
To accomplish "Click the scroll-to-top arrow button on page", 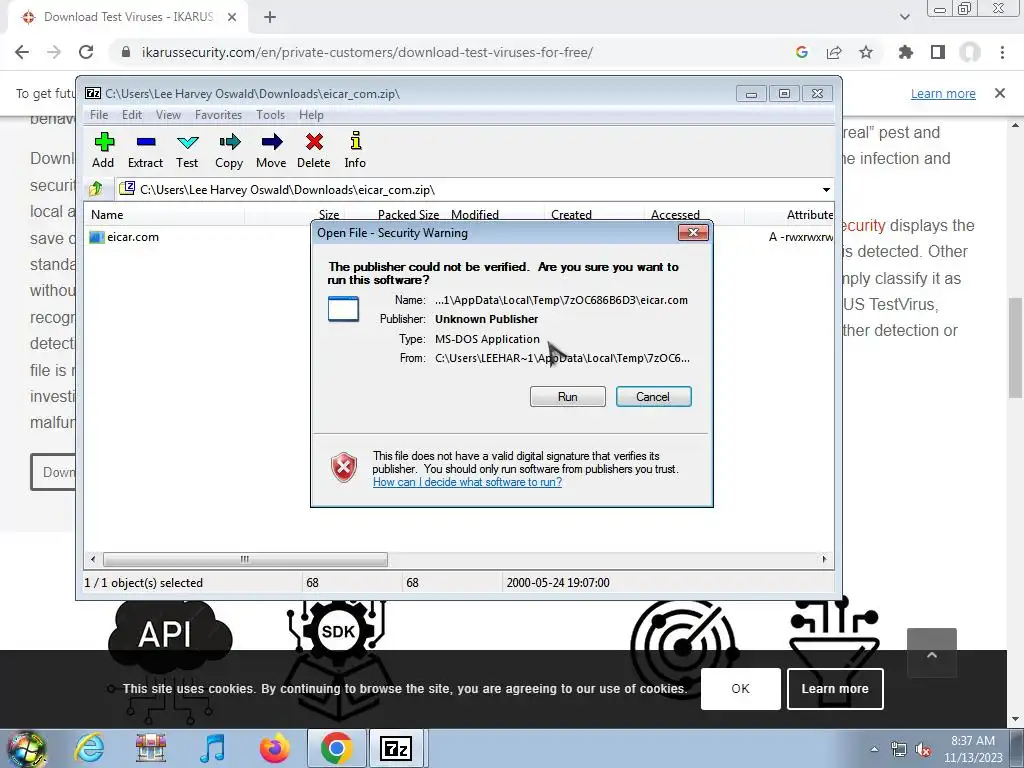I will point(932,653).
